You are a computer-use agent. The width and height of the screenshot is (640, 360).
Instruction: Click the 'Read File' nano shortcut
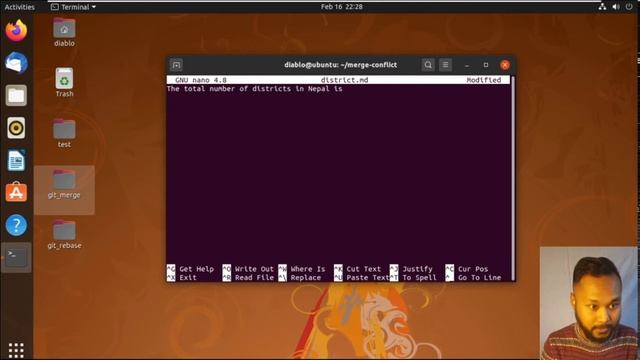[254, 278]
